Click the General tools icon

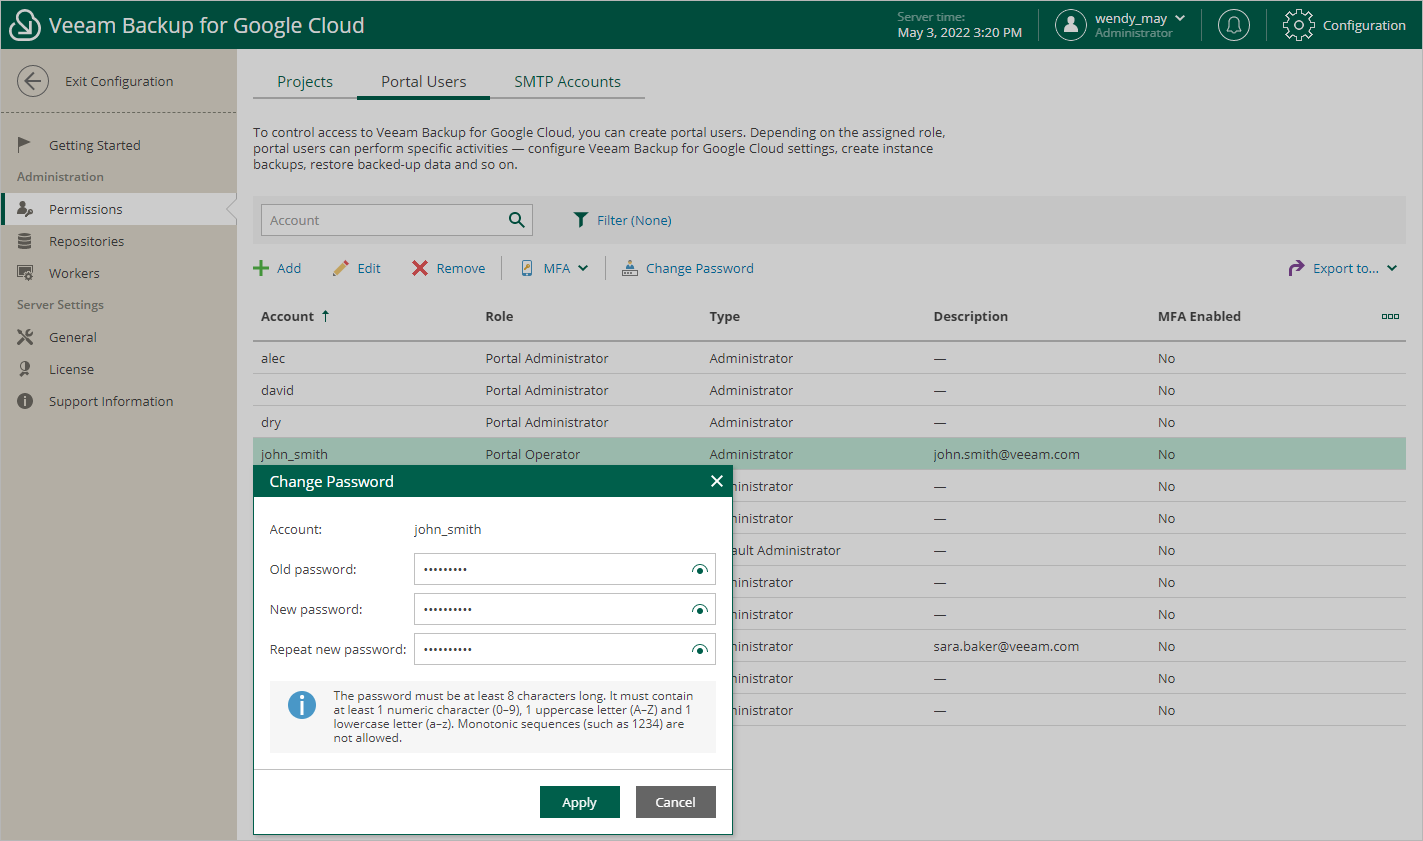pos(25,337)
